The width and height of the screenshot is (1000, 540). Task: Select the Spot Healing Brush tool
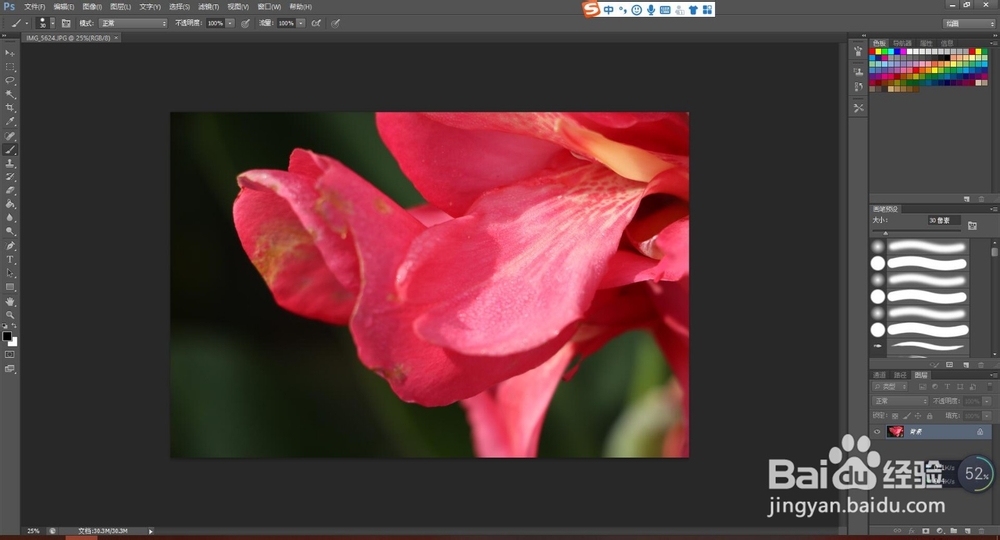(10, 136)
